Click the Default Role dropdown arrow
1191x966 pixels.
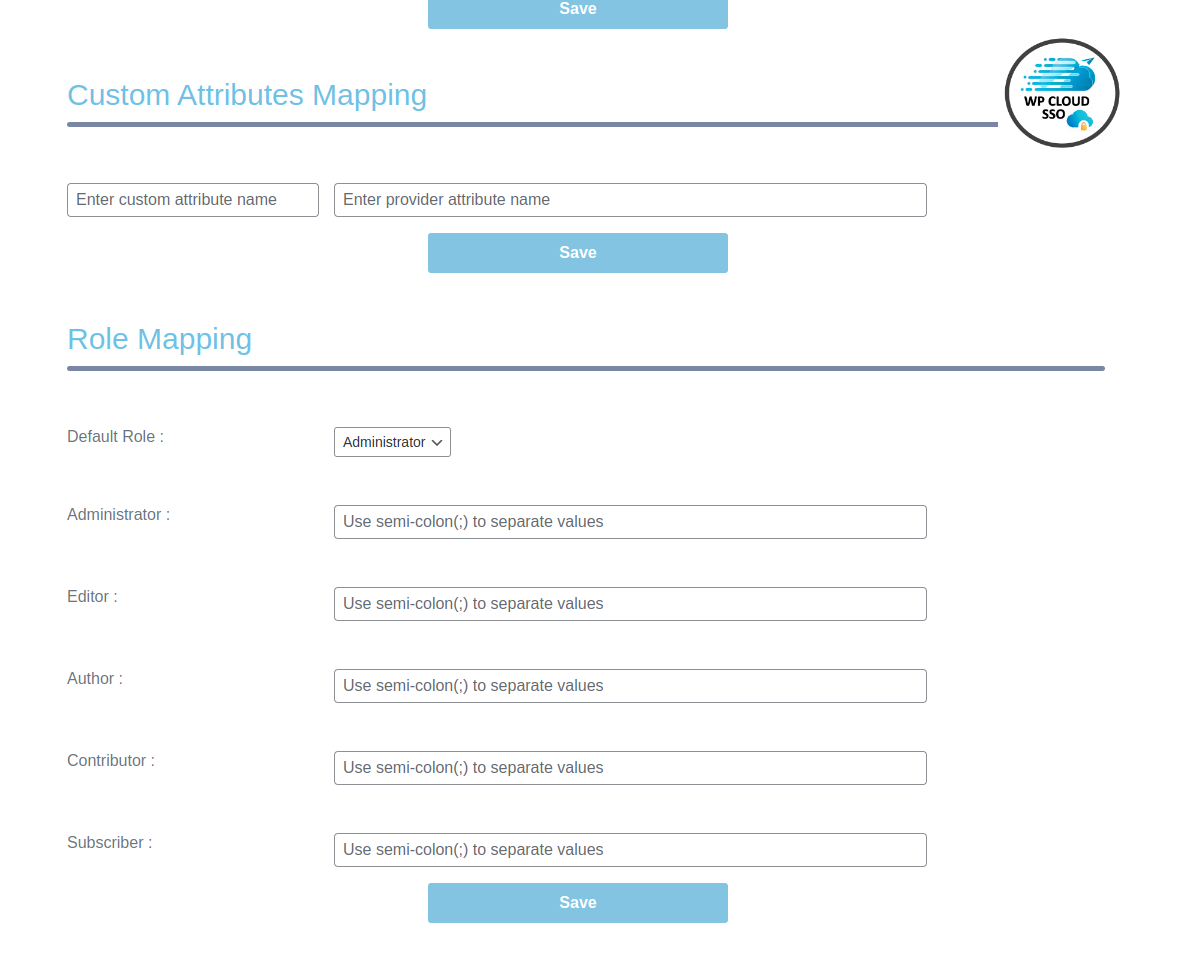click(438, 442)
